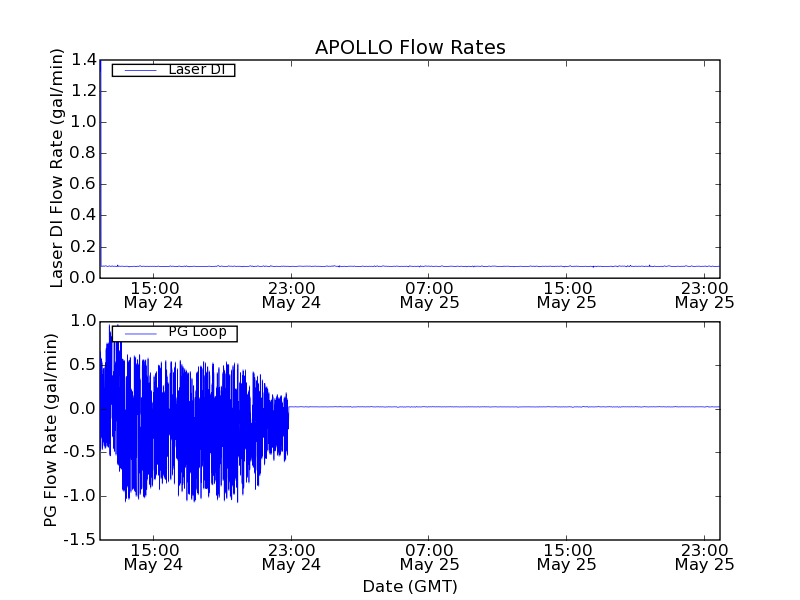Viewport: 800px width, 600px height.
Task: Click the Date (GMT) axis label
Action: (x=410, y=586)
